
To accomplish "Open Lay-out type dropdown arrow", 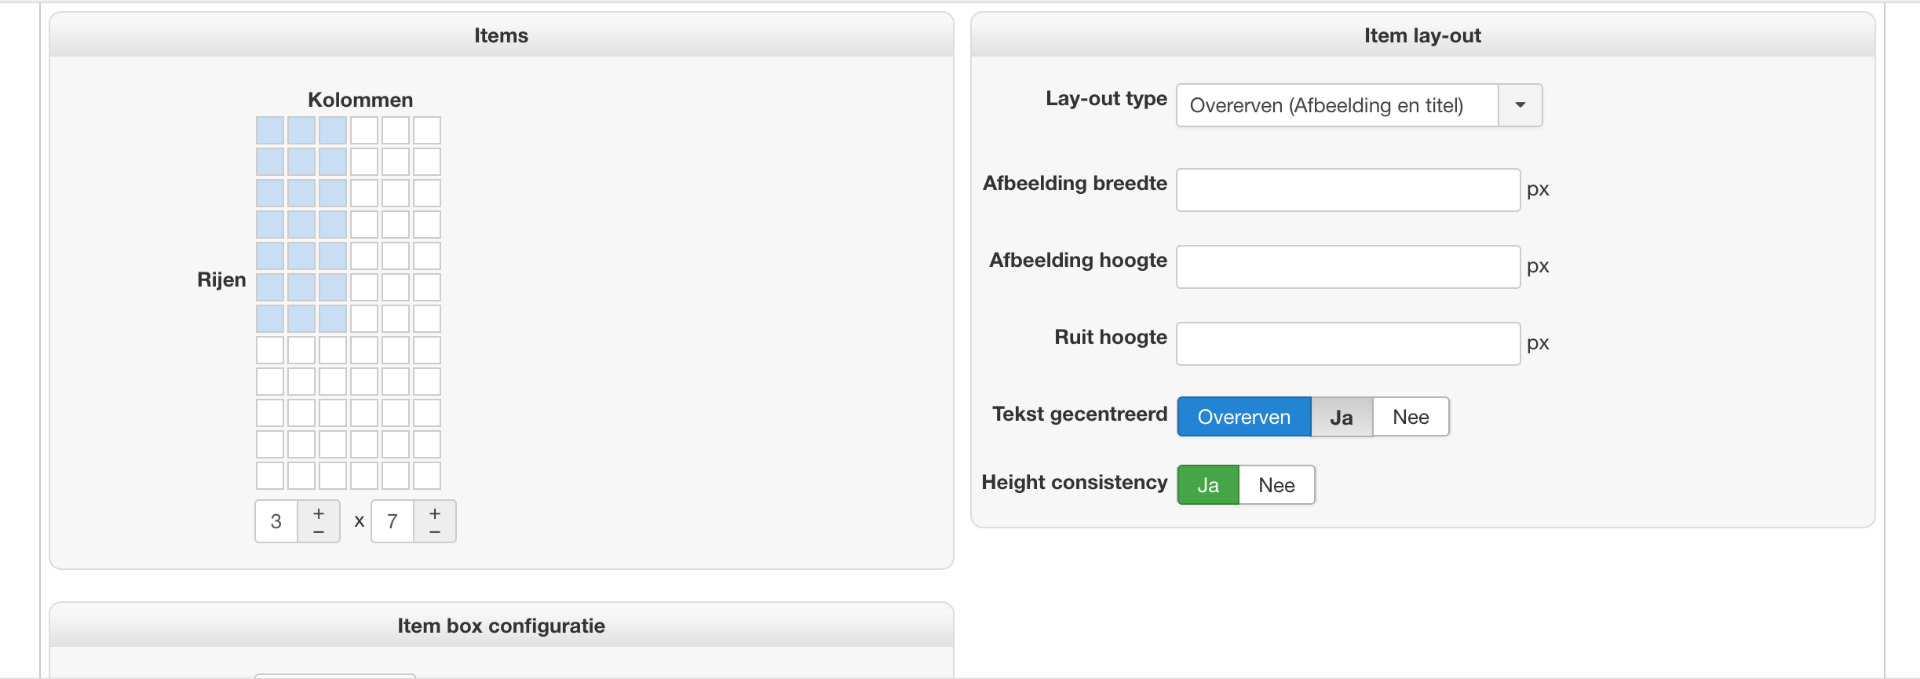I will [x=1520, y=105].
